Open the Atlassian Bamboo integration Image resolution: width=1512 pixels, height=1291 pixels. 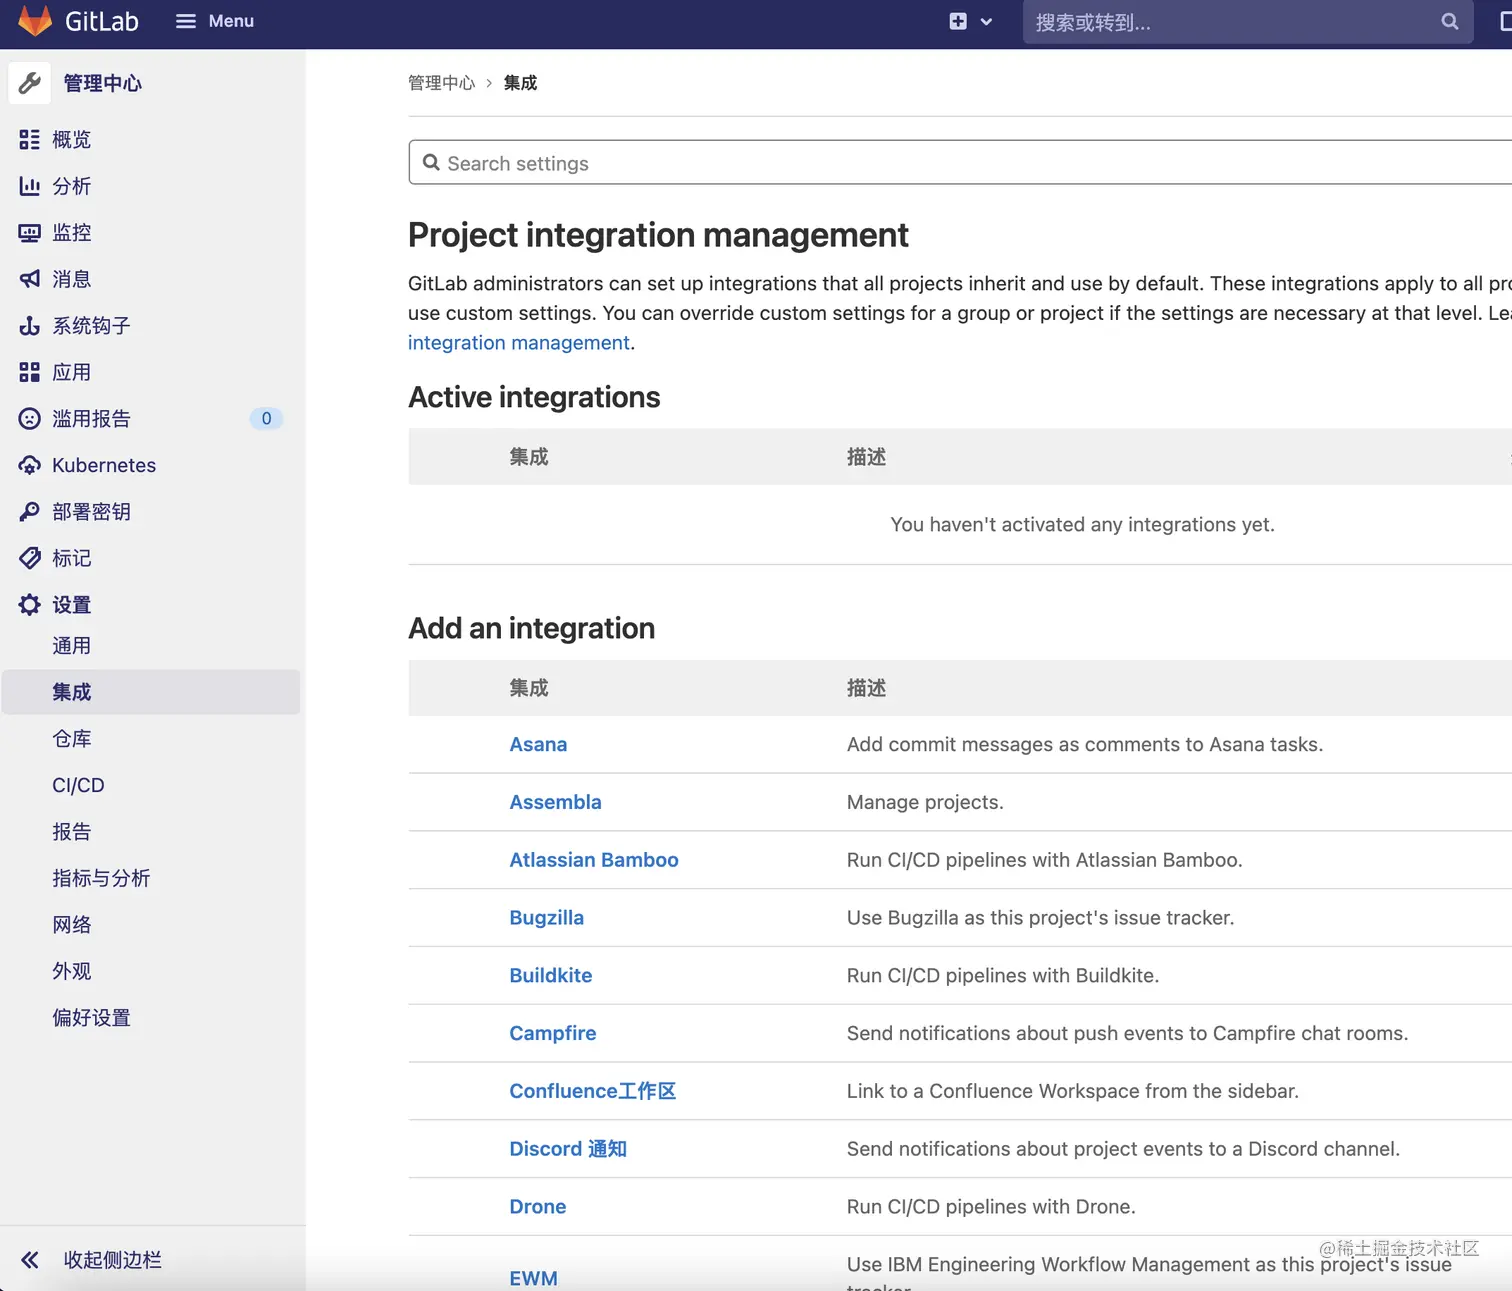594,860
